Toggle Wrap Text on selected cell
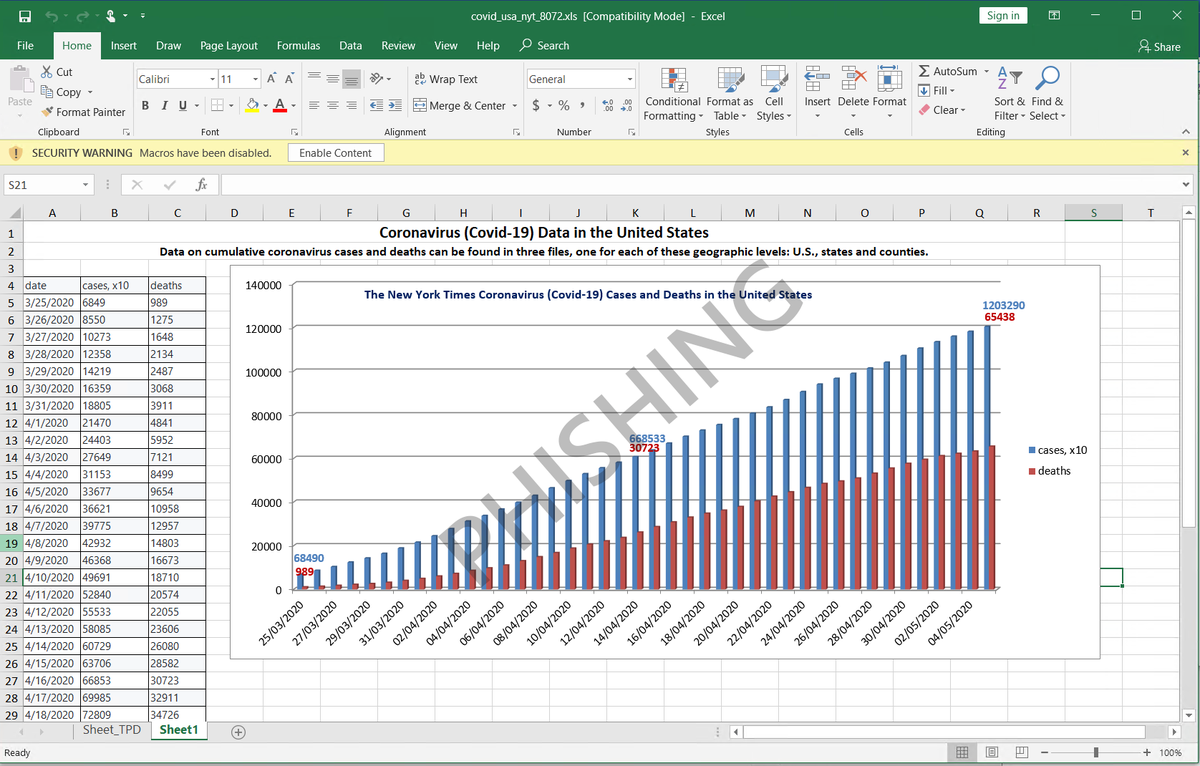The height and width of the screenshot is (766, 1200). click(446, 79)
